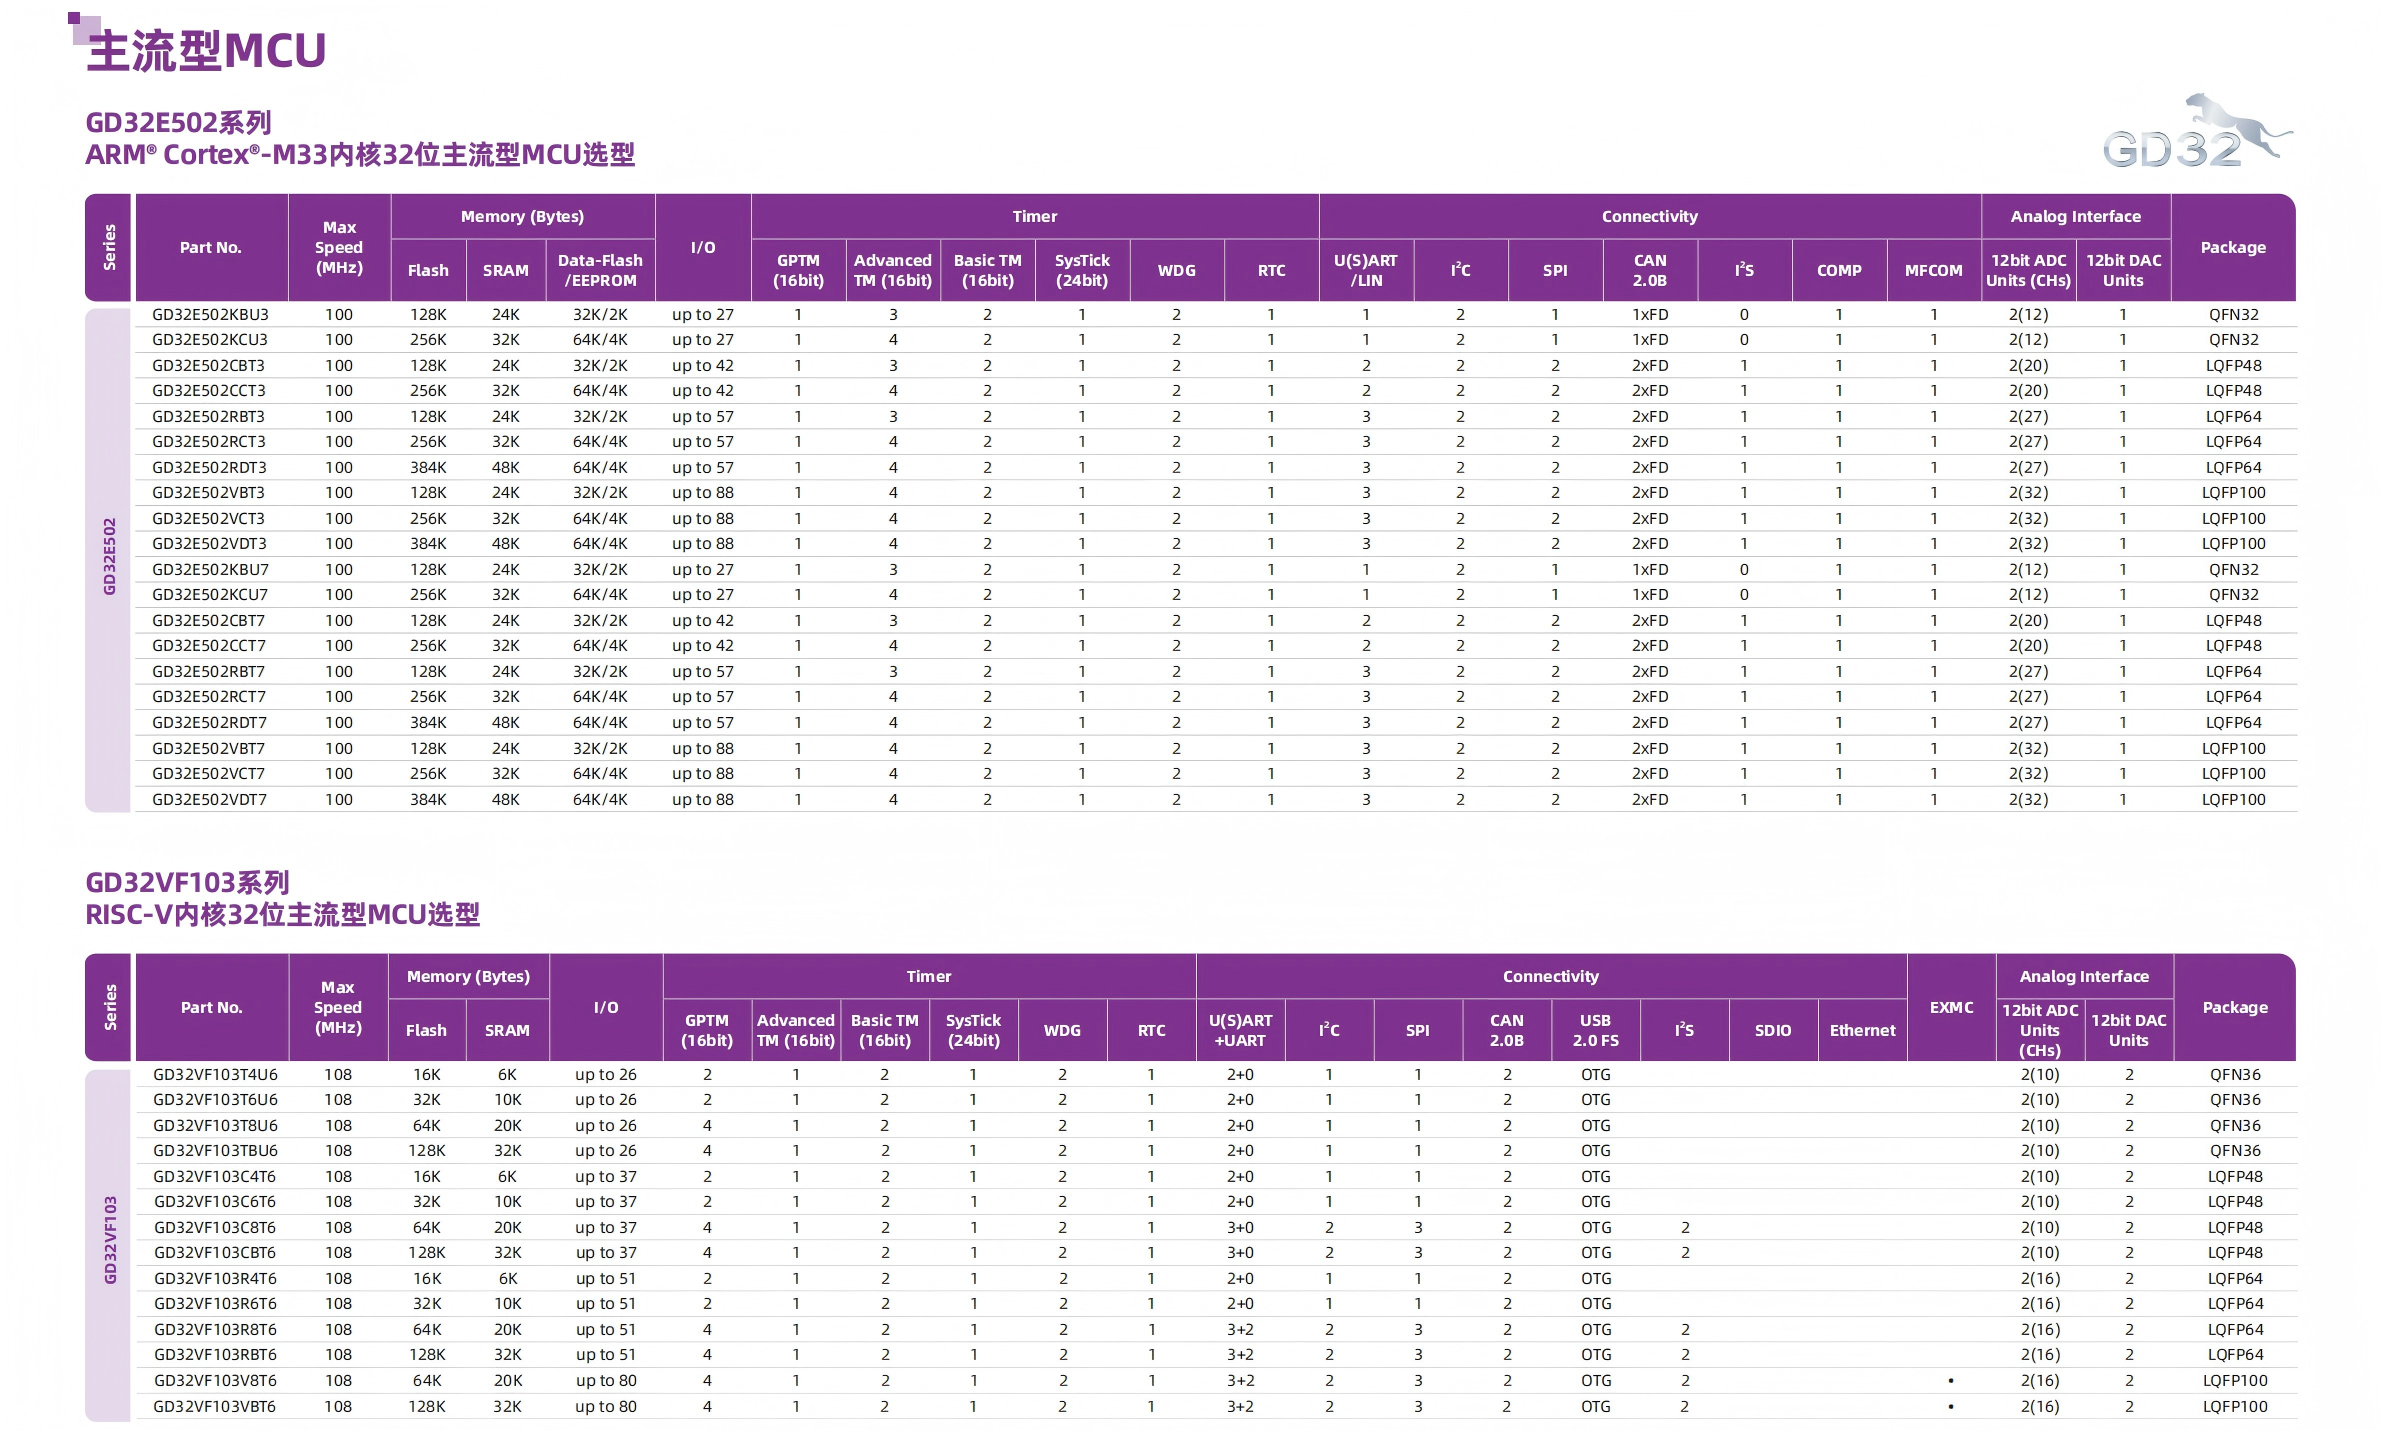
Task: Click the MFCOM column header
Action: (x=1932, y=270)
